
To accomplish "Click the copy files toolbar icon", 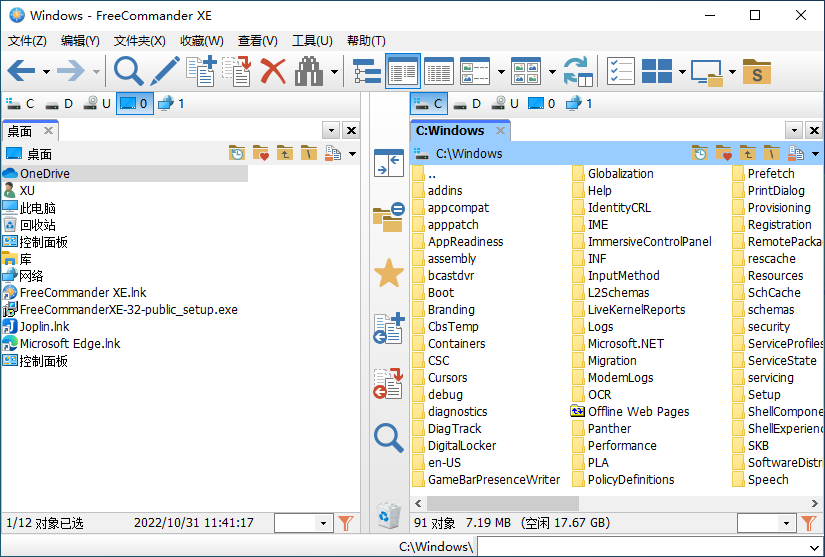I will click(x=201, y=70).
